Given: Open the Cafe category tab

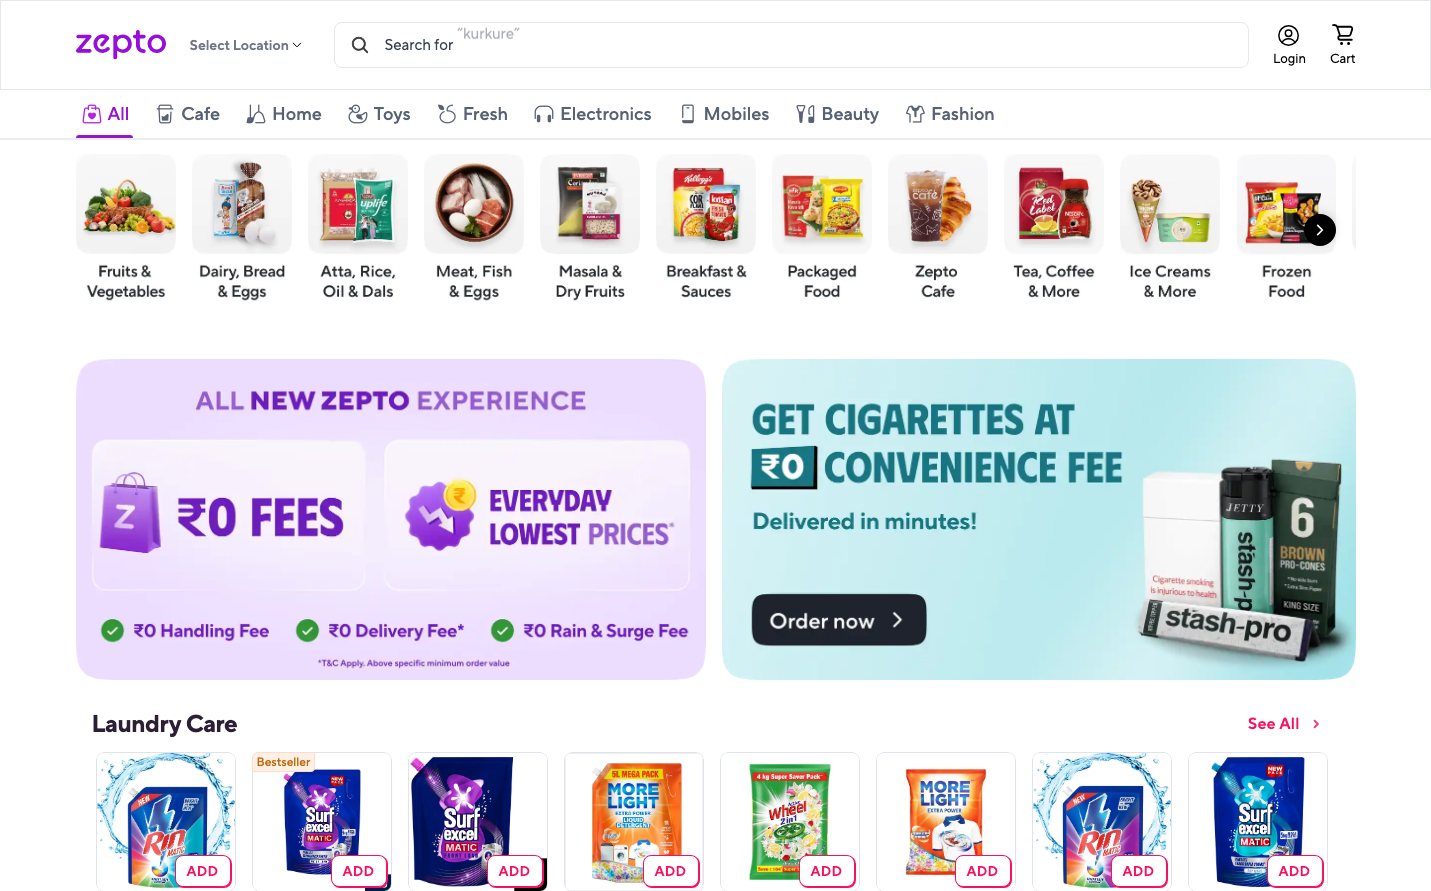Looking at the screenshot, I should coord(188,114).
